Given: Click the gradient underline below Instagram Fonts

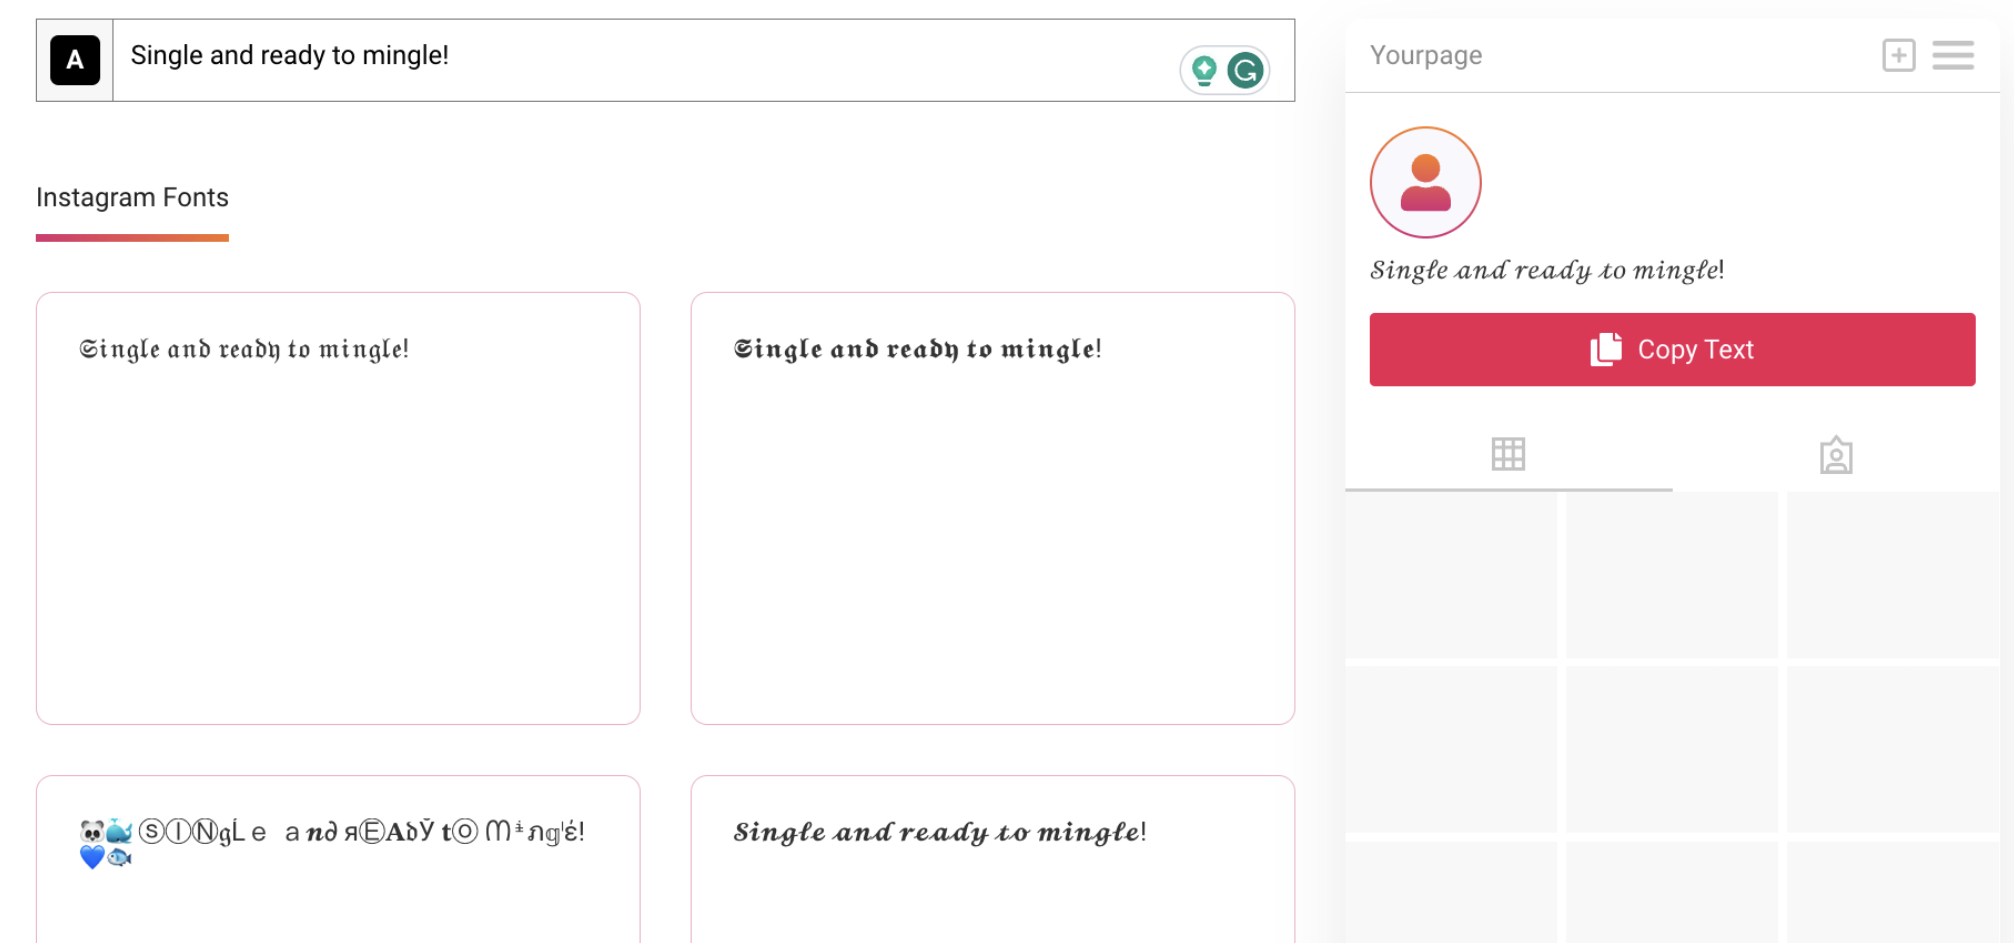Looking at the screenshot, I should pos(132,238).
